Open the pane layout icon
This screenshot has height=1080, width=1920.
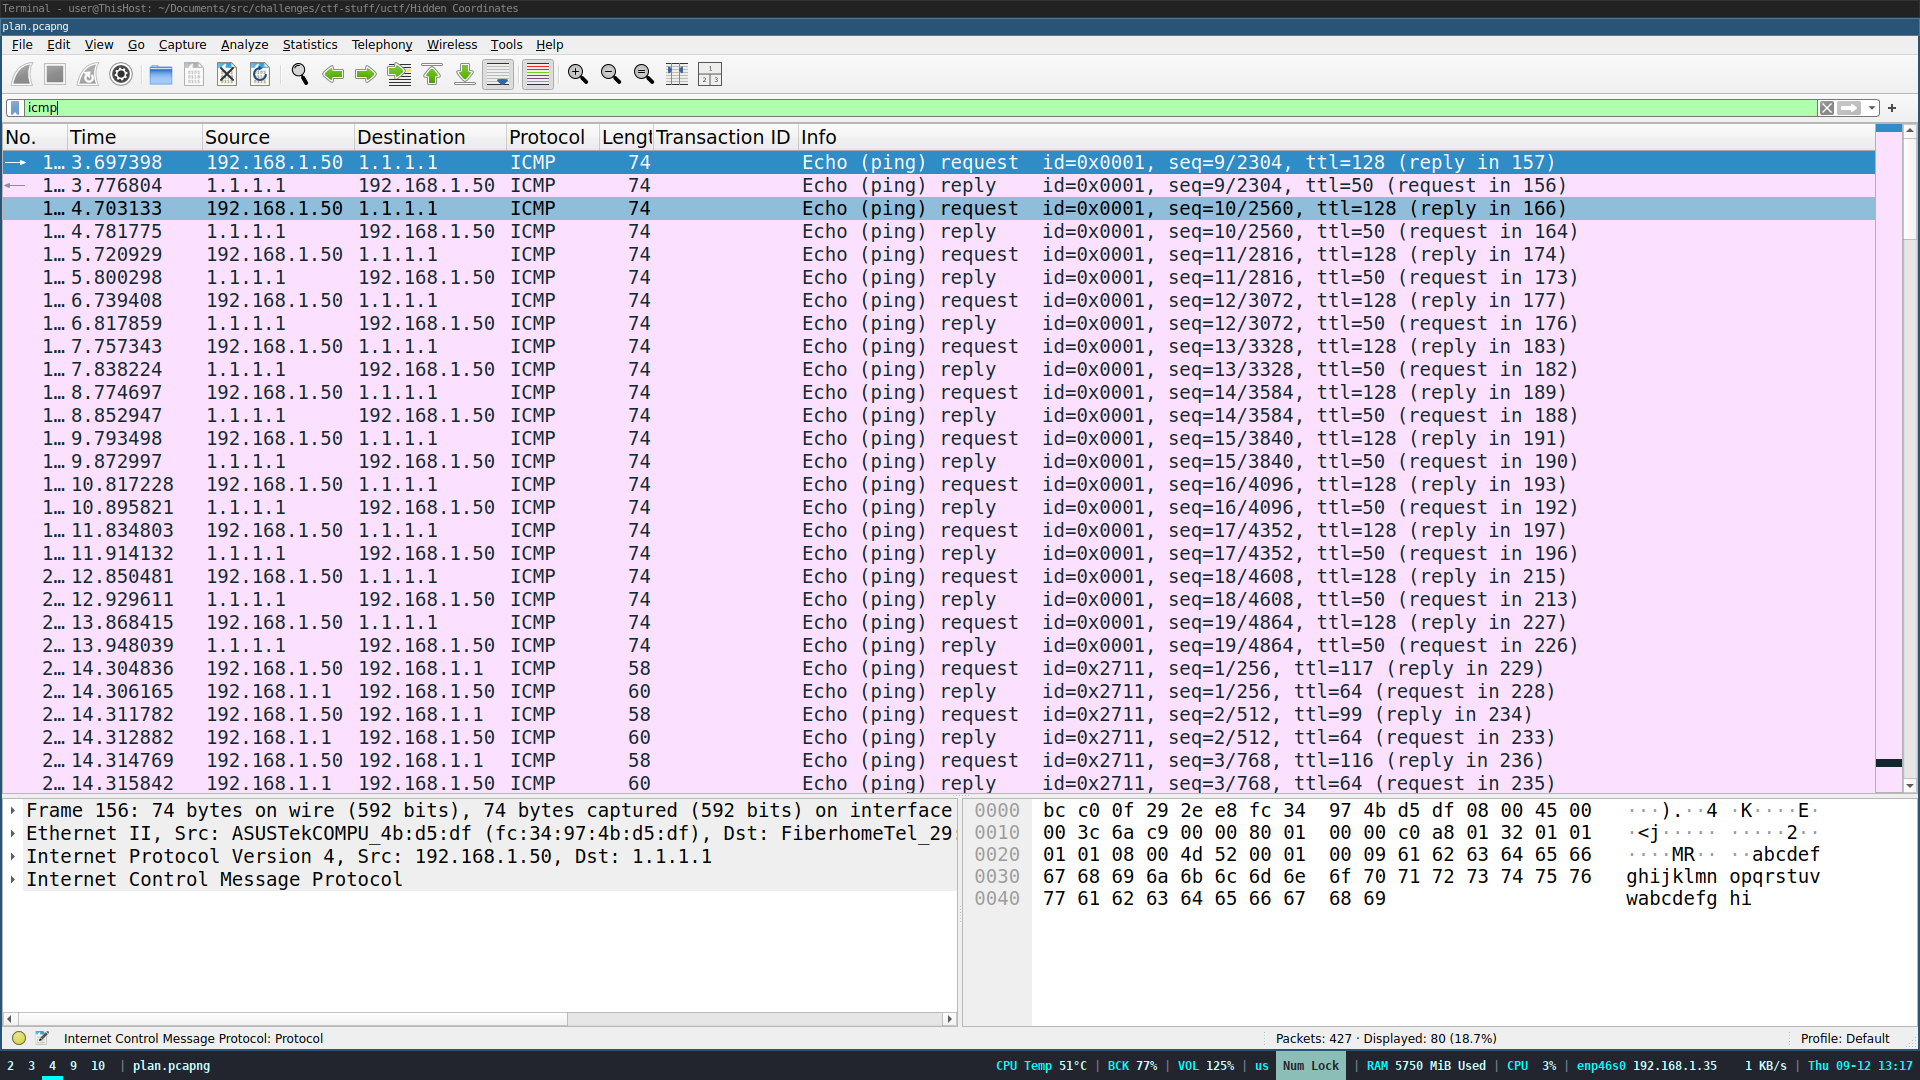(710, 74)
